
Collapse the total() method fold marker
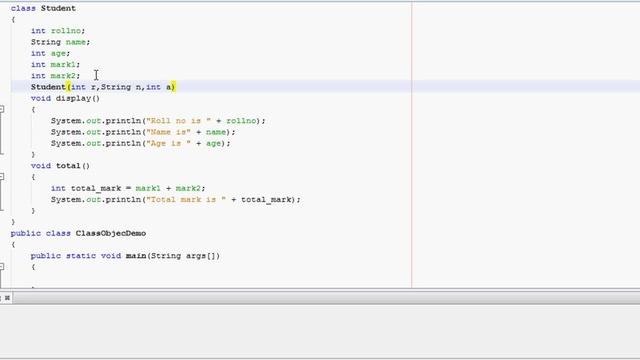point(2,176)
